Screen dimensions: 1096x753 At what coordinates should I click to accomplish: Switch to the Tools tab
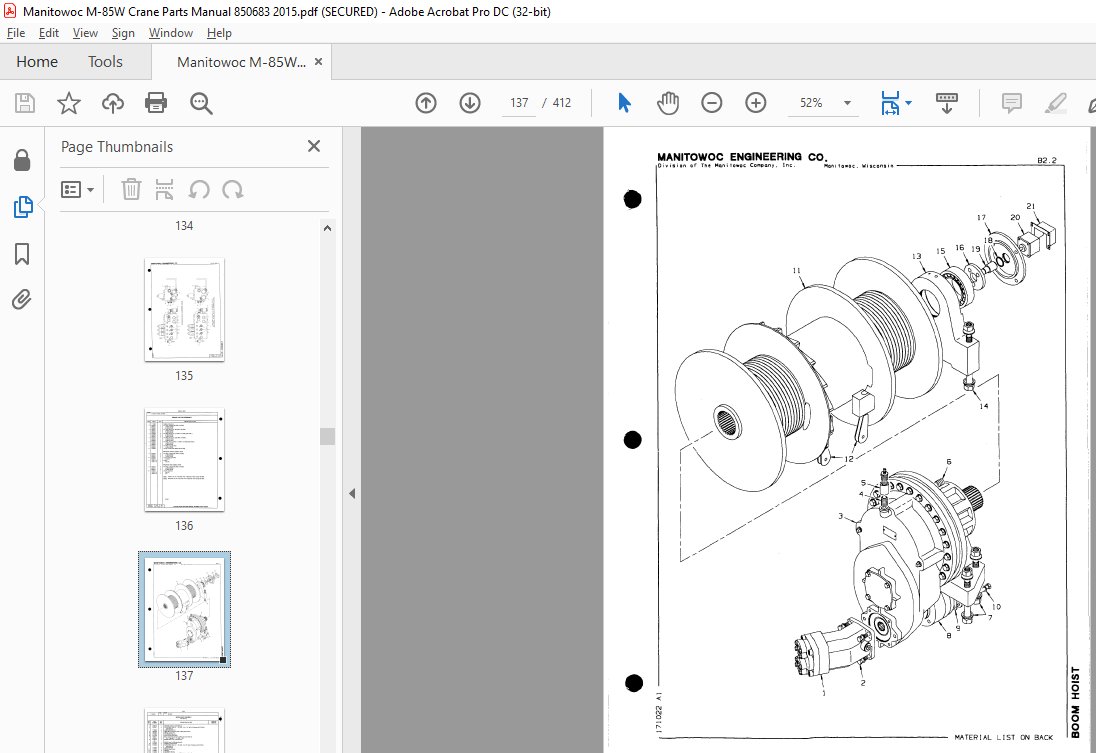tap(105, 62)
